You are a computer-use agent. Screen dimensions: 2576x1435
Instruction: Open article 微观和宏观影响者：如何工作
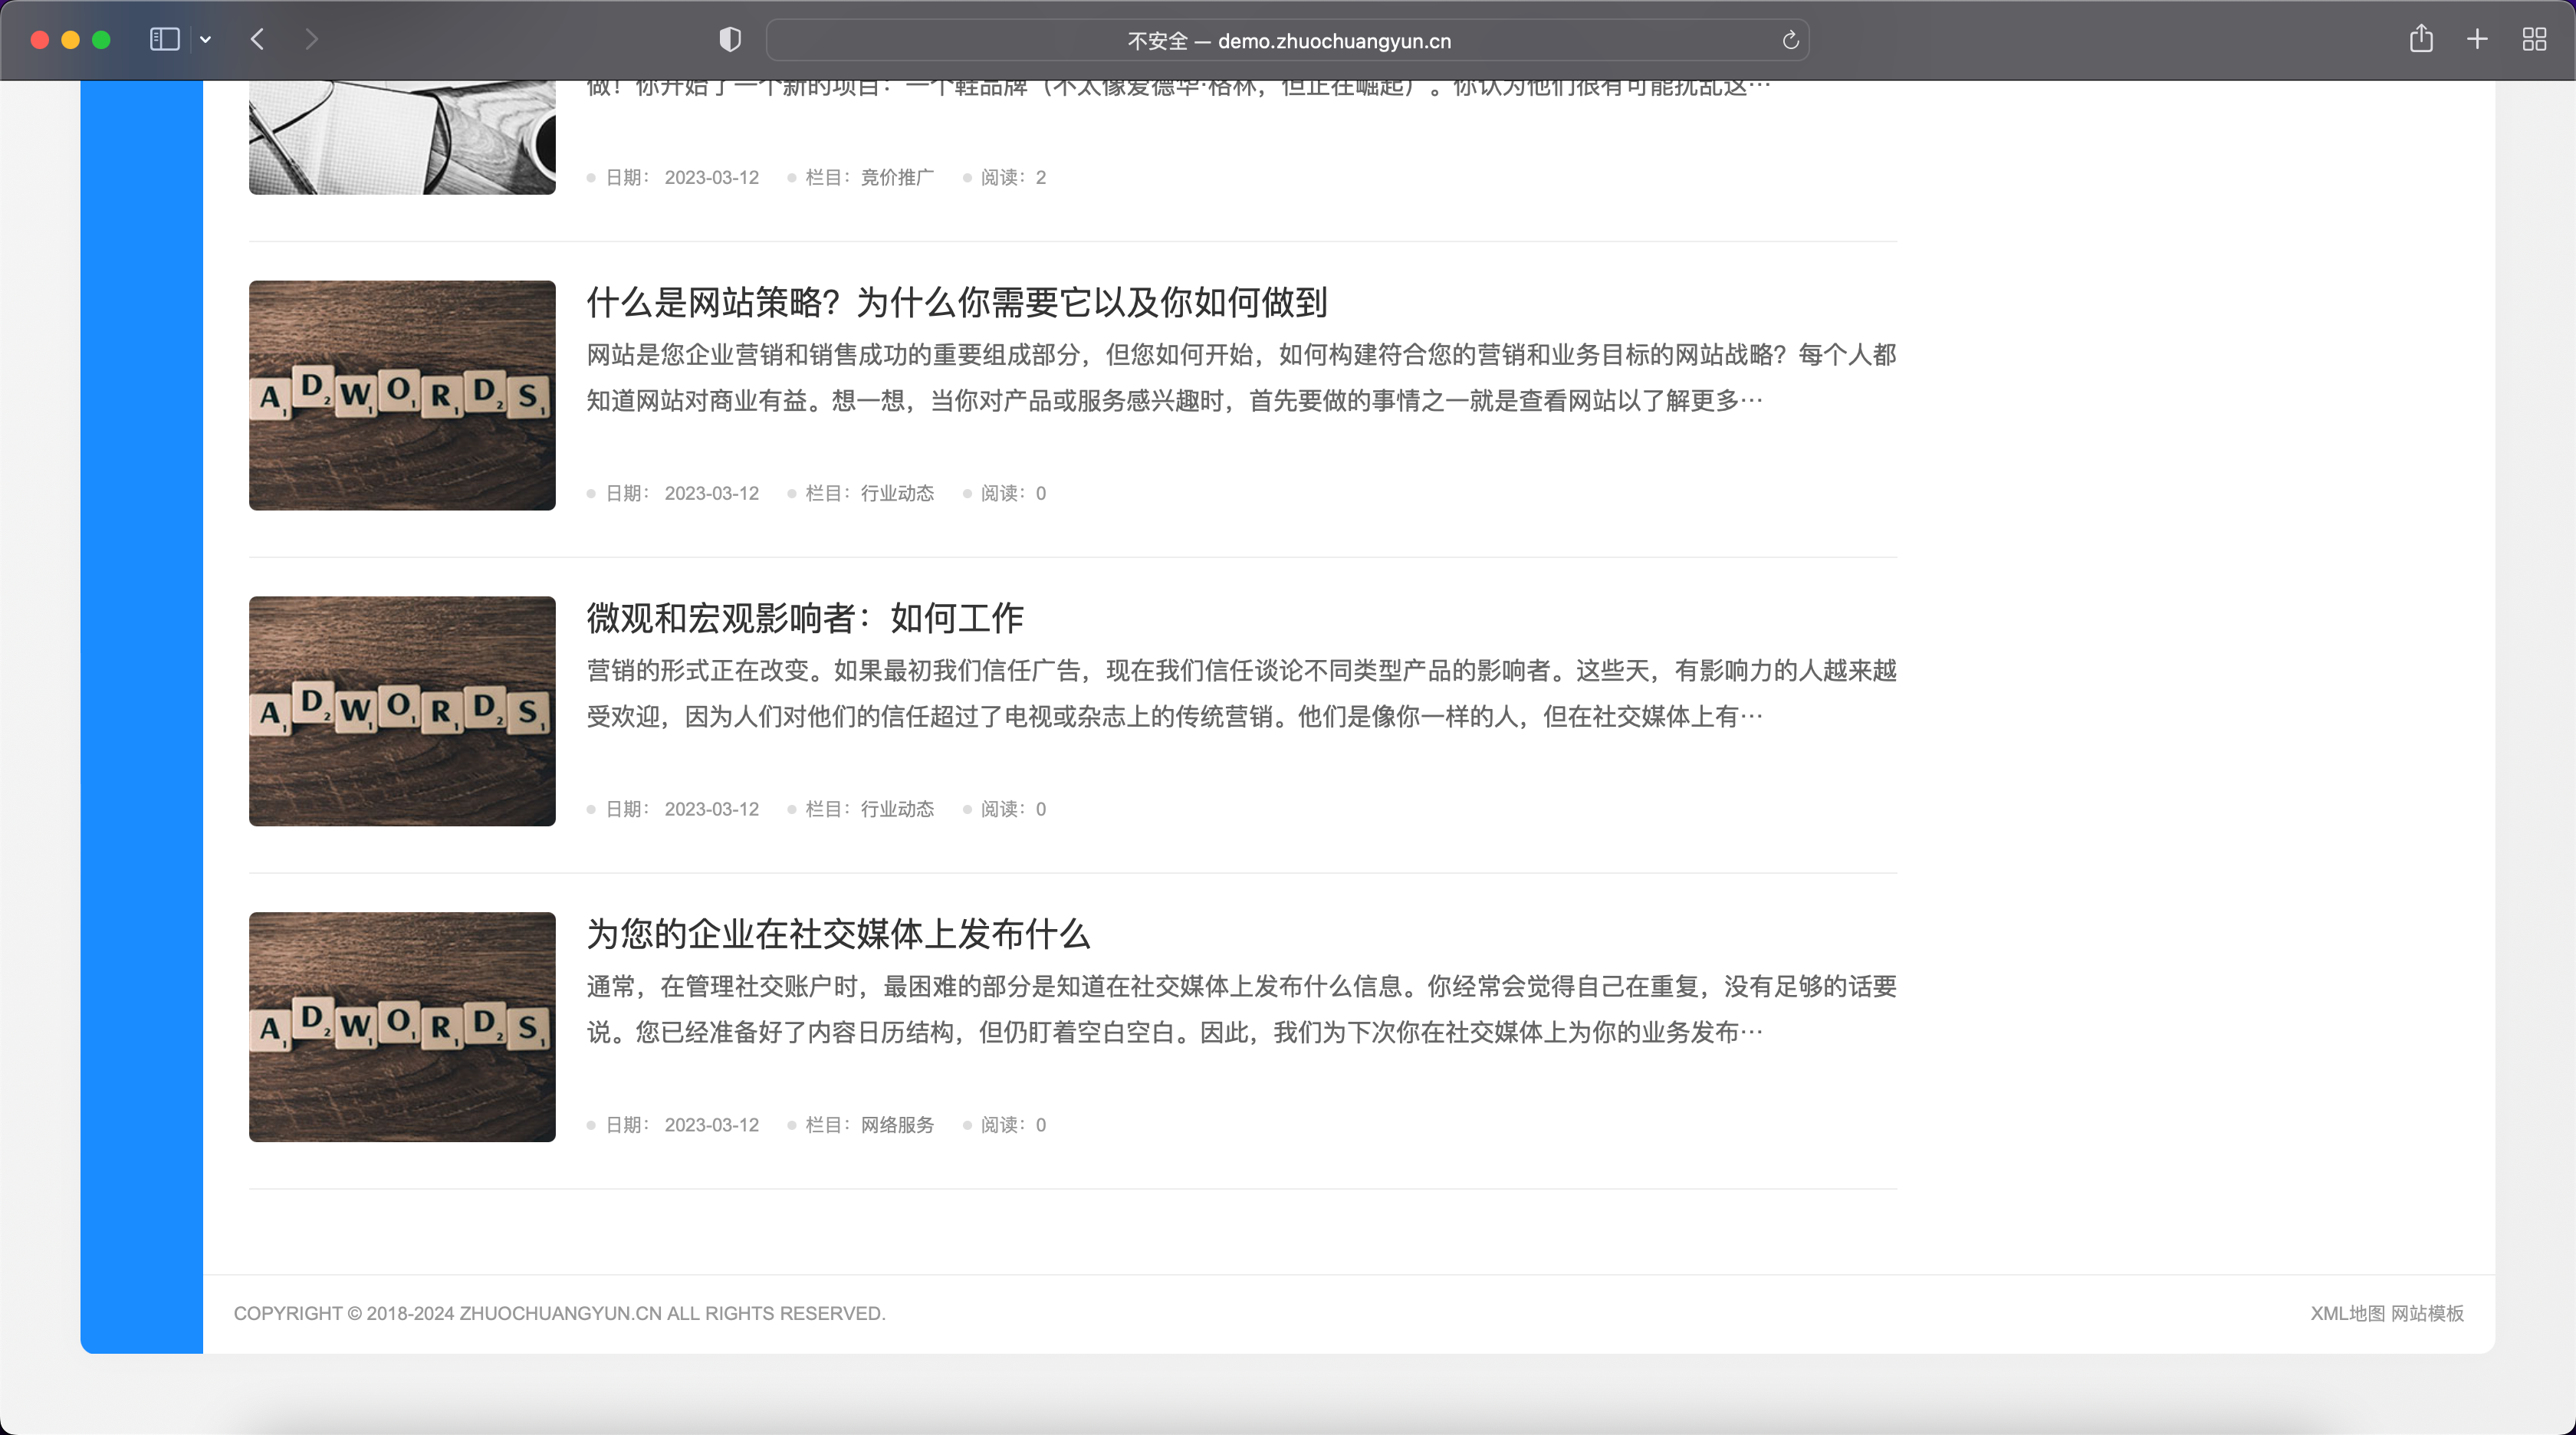tap(804, 618)
